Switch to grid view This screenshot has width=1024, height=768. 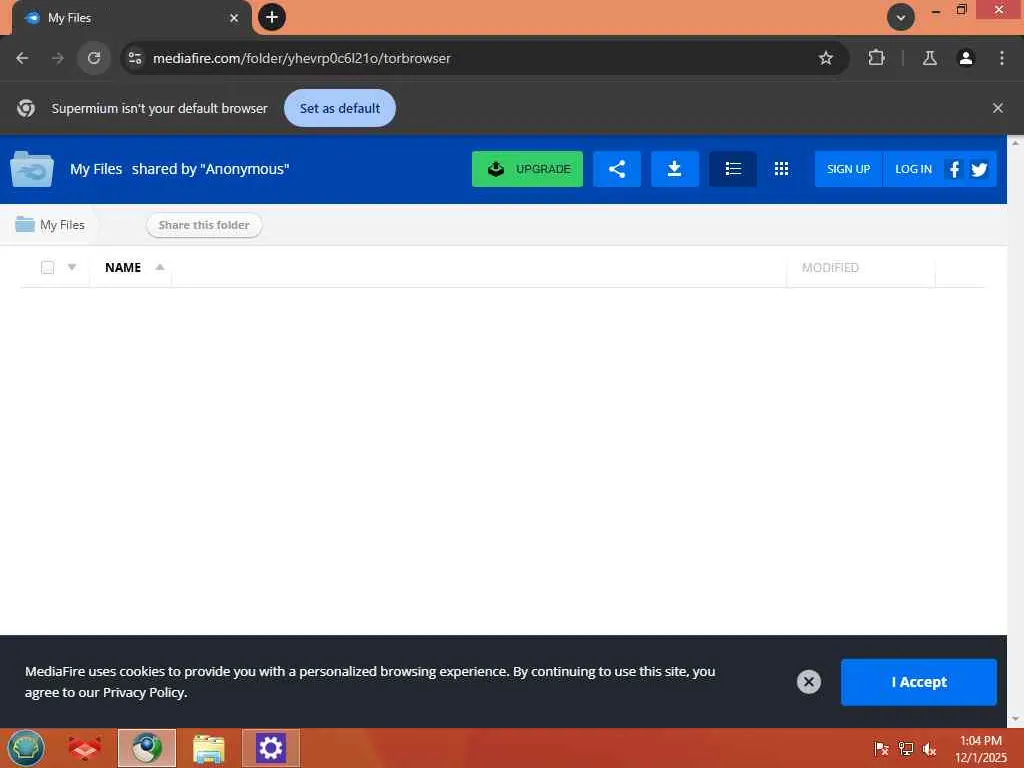pos(781,169)
